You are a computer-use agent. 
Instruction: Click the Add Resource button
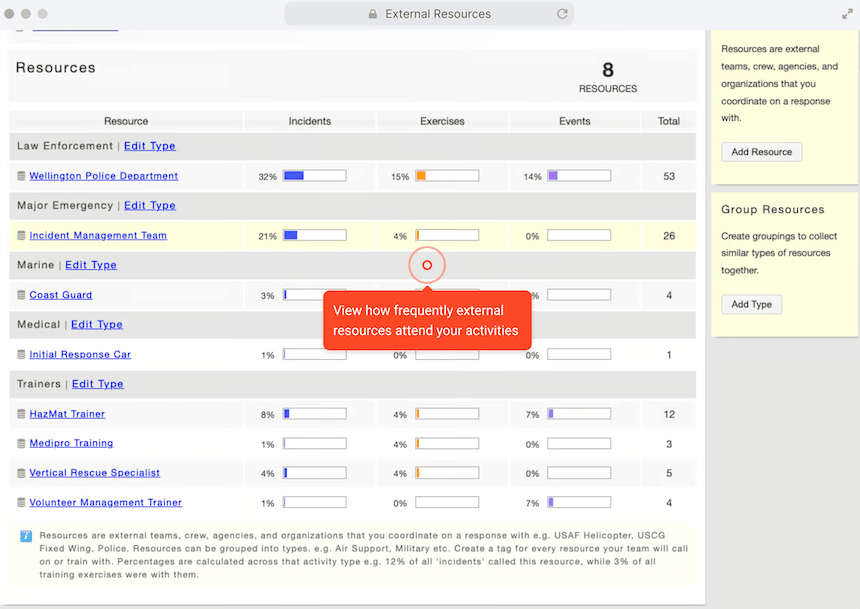[x=761, y=152]
